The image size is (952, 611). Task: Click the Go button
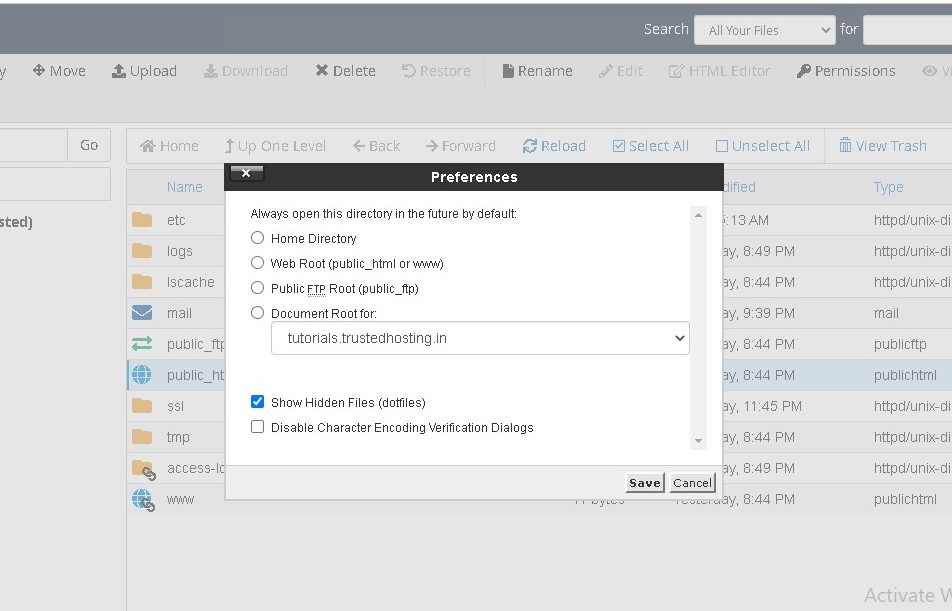tap(89, 145)
